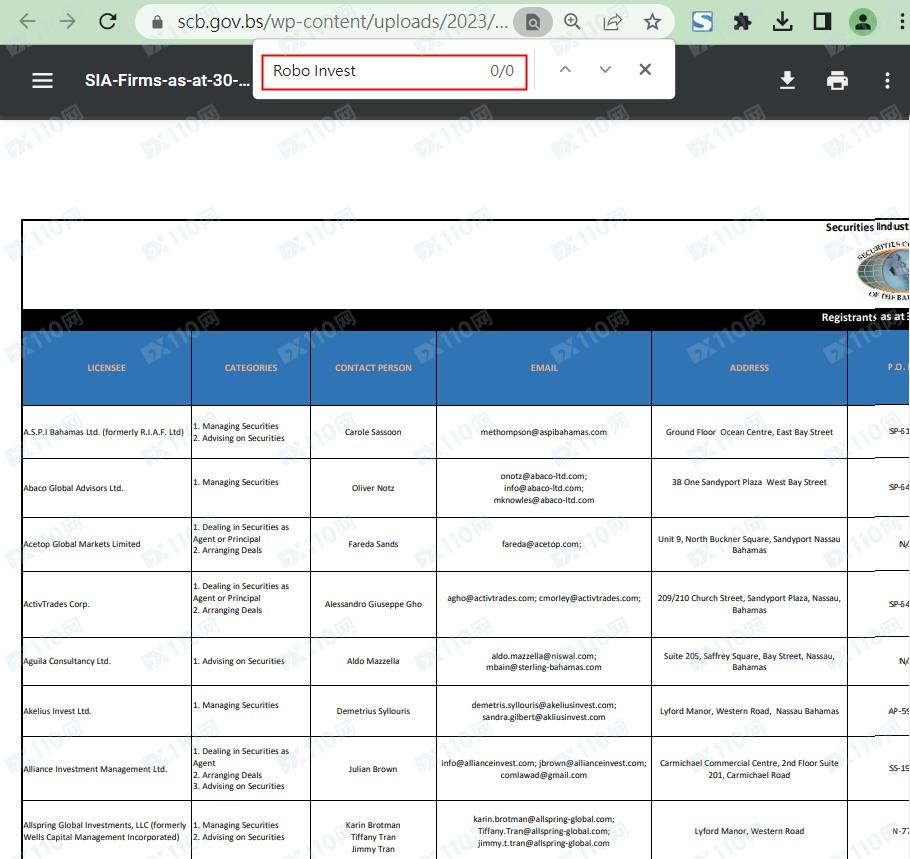The width and height of the screenshot is (910, 859).
Task: Click the zoom magnifier icon in address bar
Action: [572, 21]
